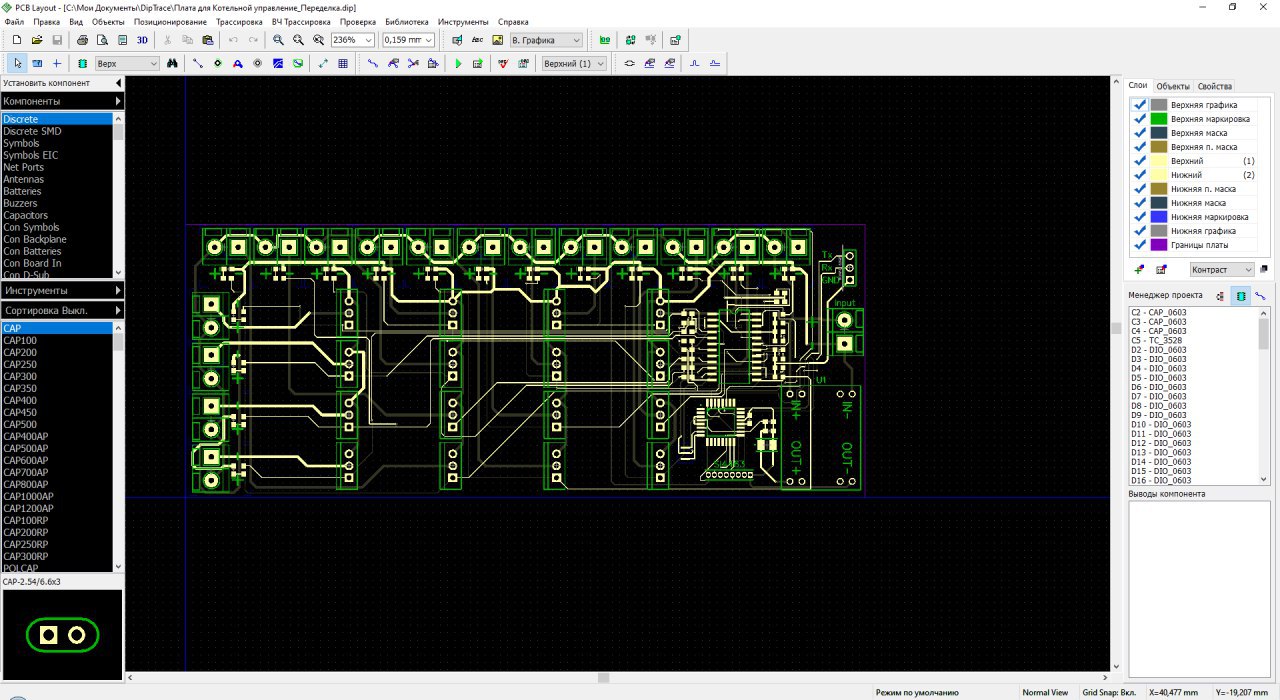Toggle visibility of Нижний (2) layer

1140,174
